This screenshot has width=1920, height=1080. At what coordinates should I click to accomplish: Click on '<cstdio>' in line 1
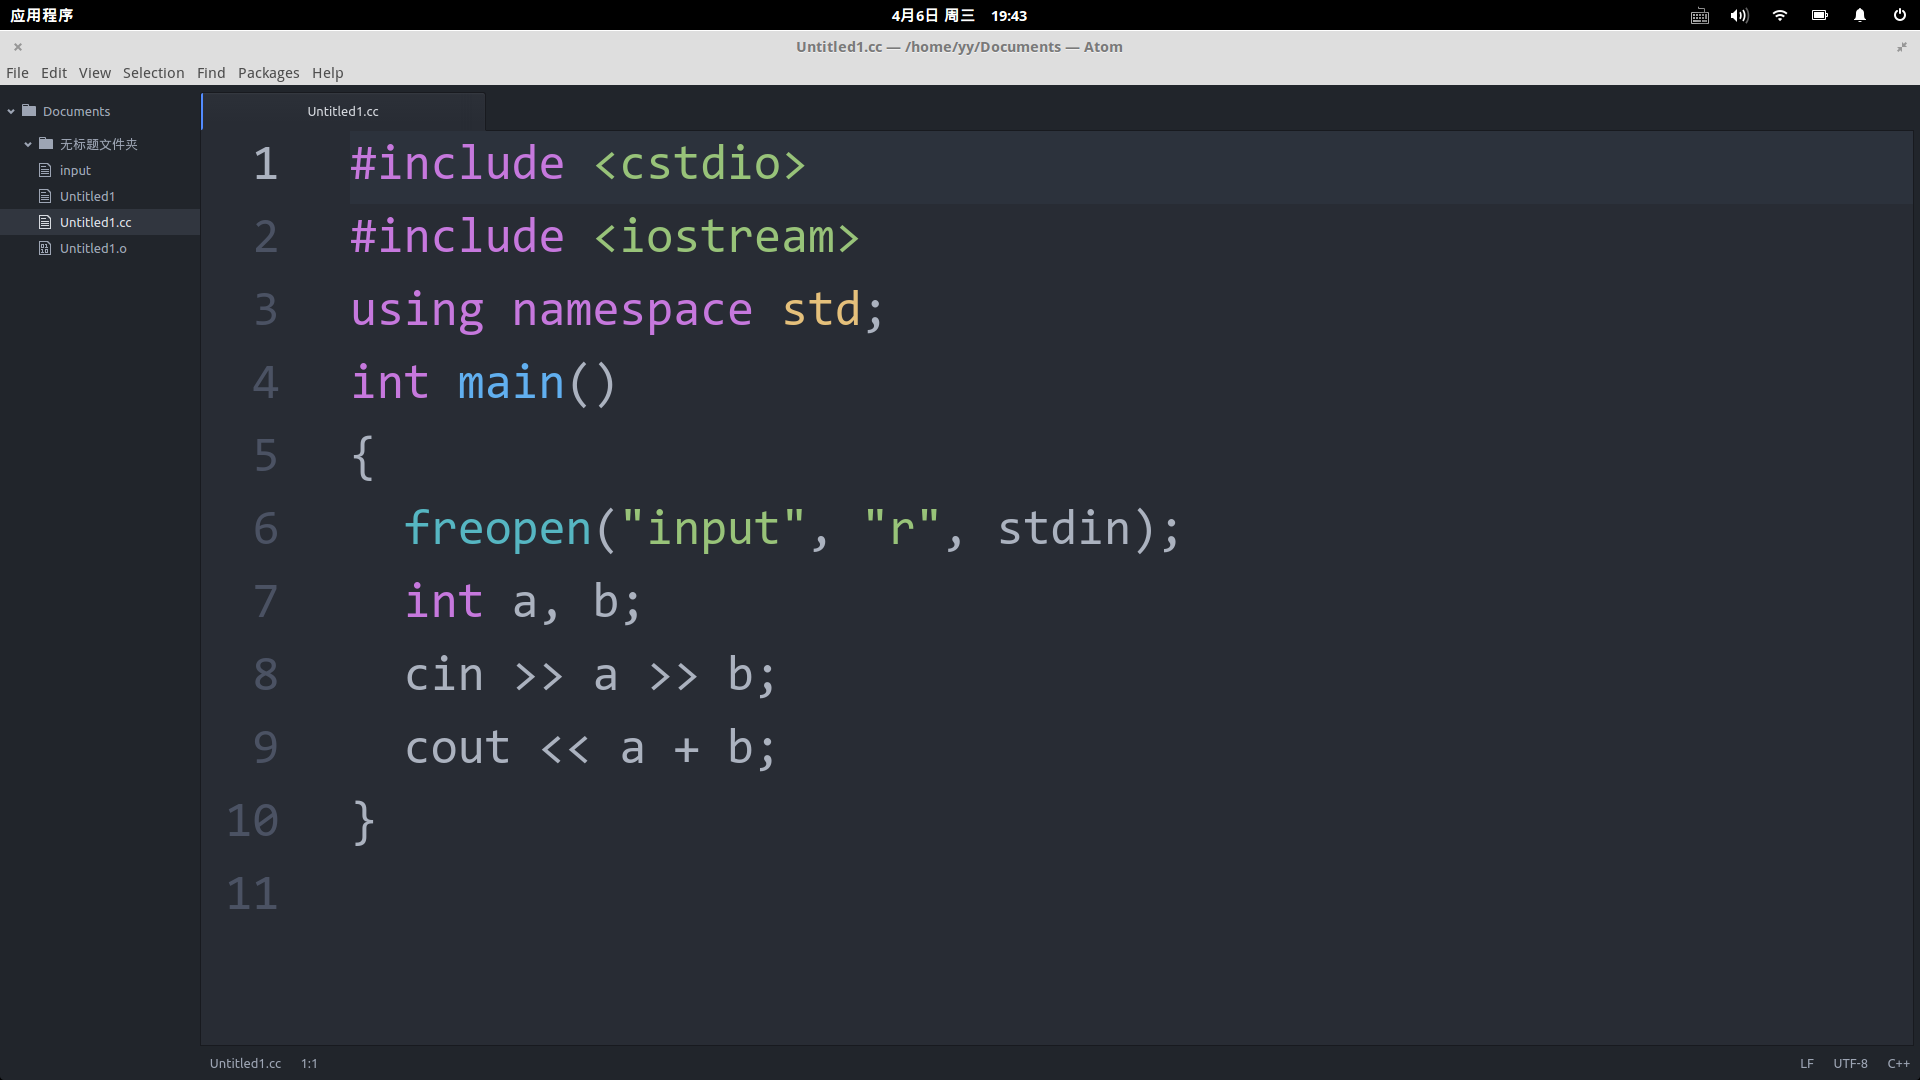[700, 165]
